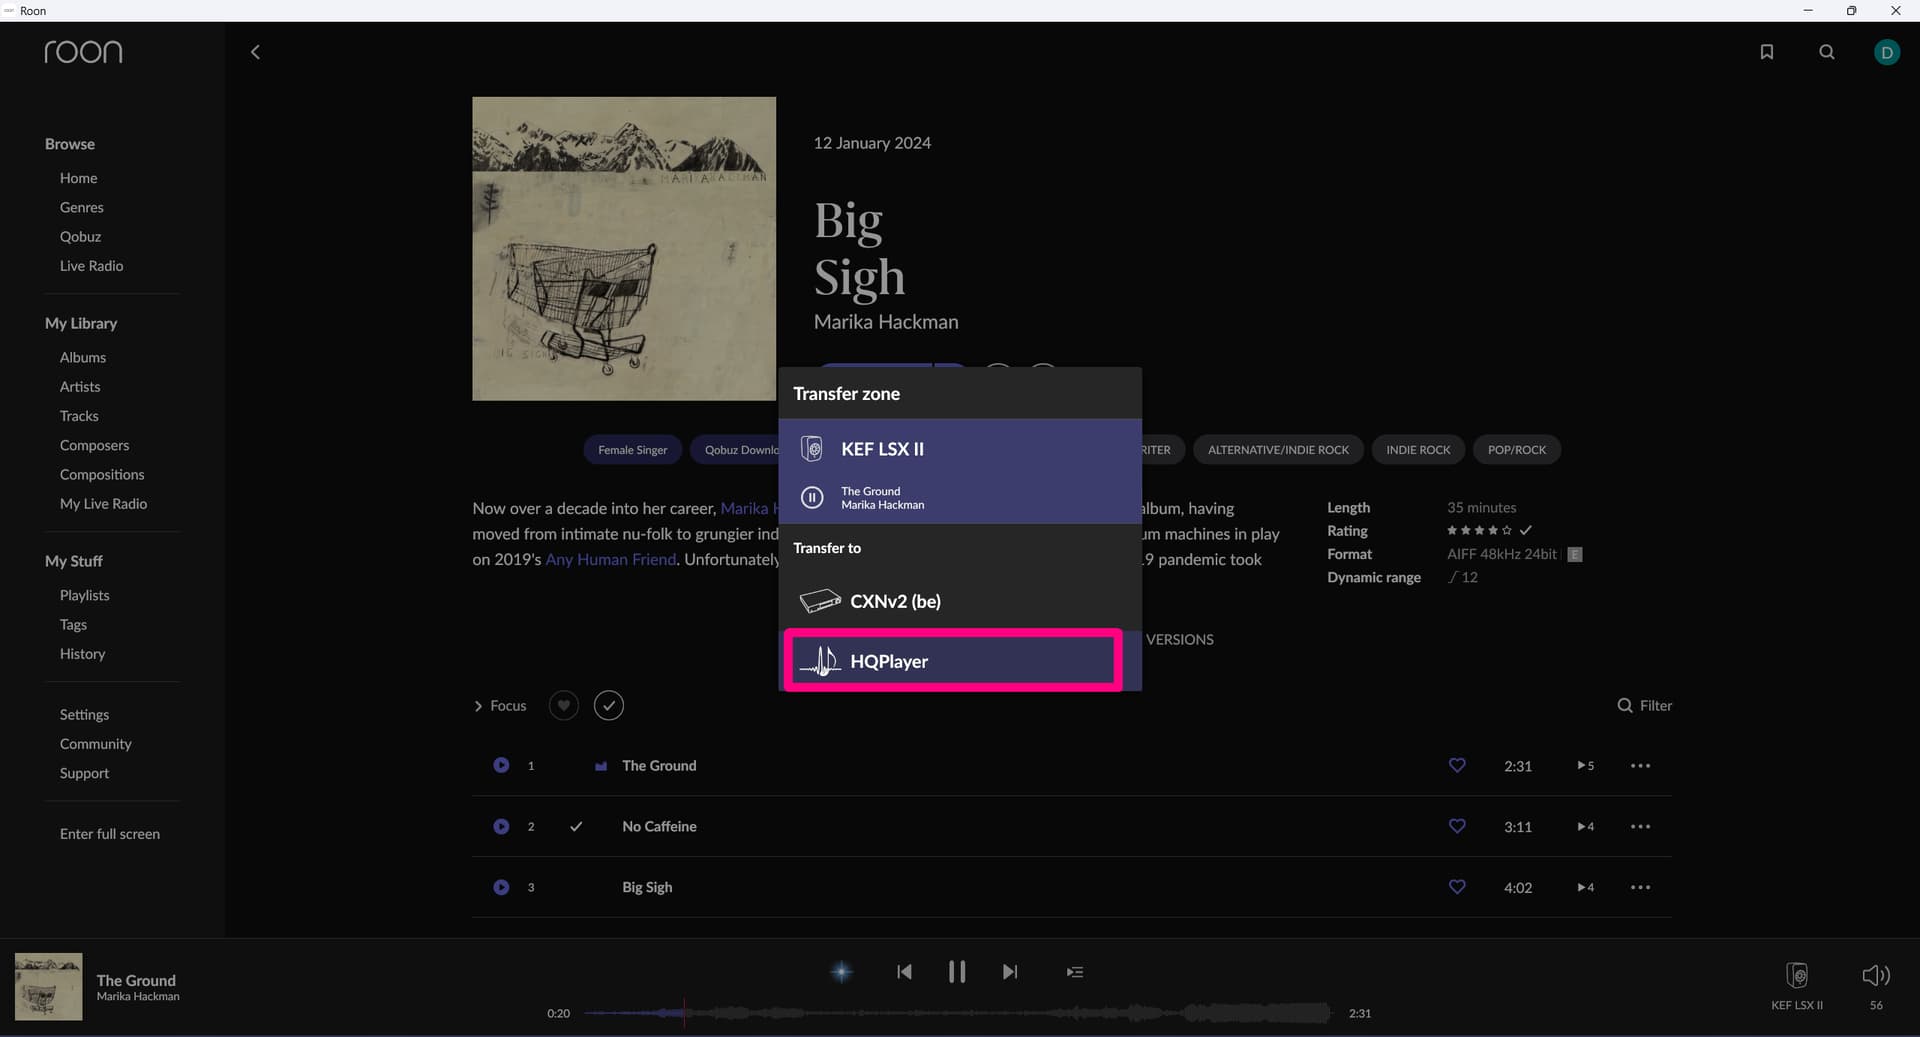Favorite The Ground with heart icon

point(1457,765)
